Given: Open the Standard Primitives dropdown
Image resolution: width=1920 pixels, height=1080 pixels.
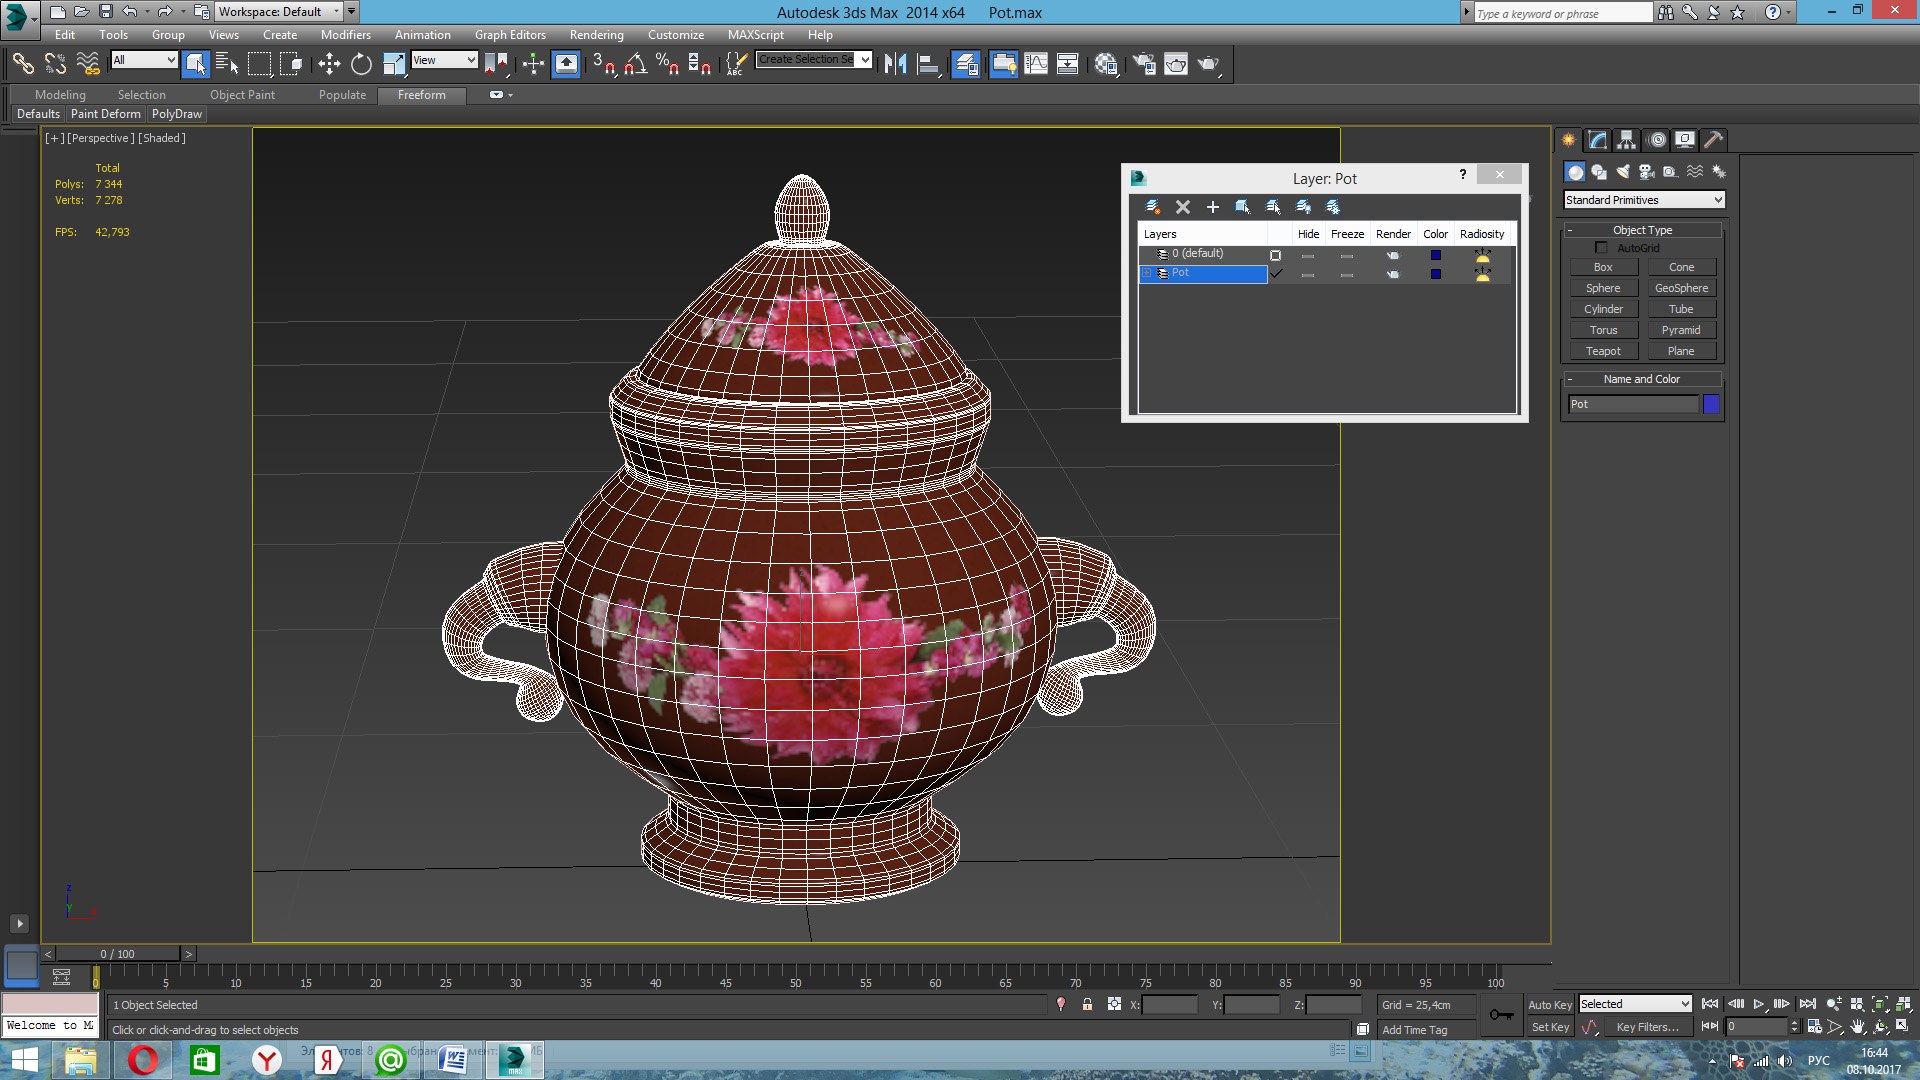Looking at the screenshot, I should click(1644, 200).
